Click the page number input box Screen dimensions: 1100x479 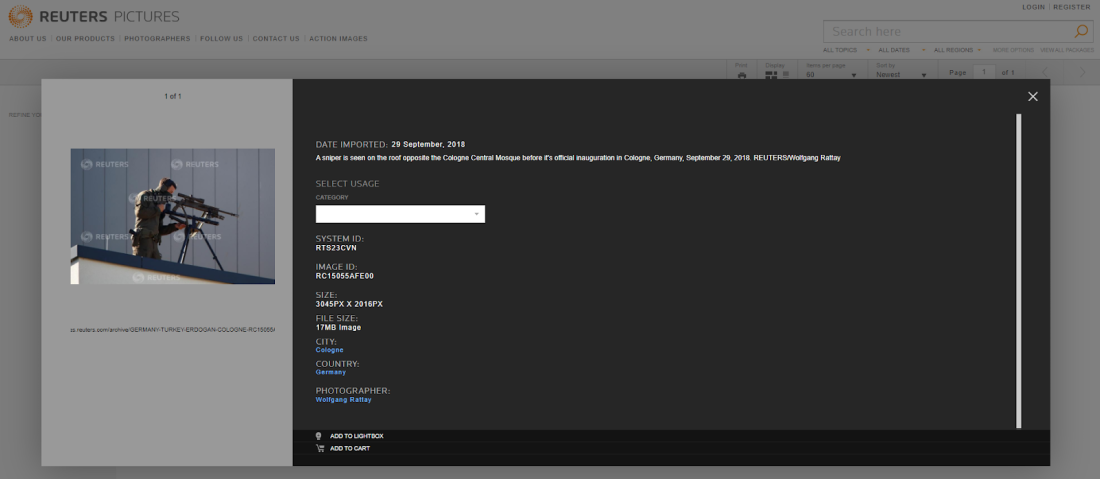[984, 72]
